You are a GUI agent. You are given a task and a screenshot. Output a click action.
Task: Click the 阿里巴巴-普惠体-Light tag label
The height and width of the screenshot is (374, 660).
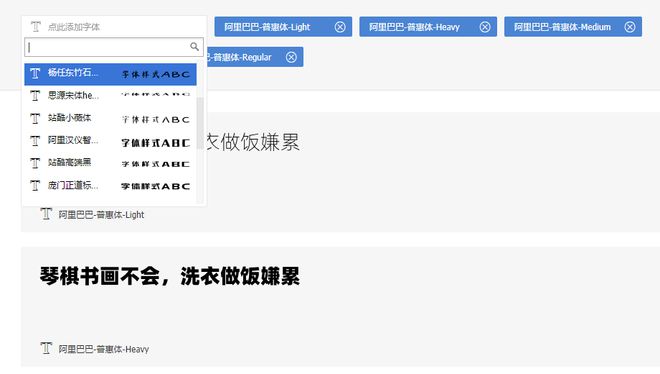(267, 27)
